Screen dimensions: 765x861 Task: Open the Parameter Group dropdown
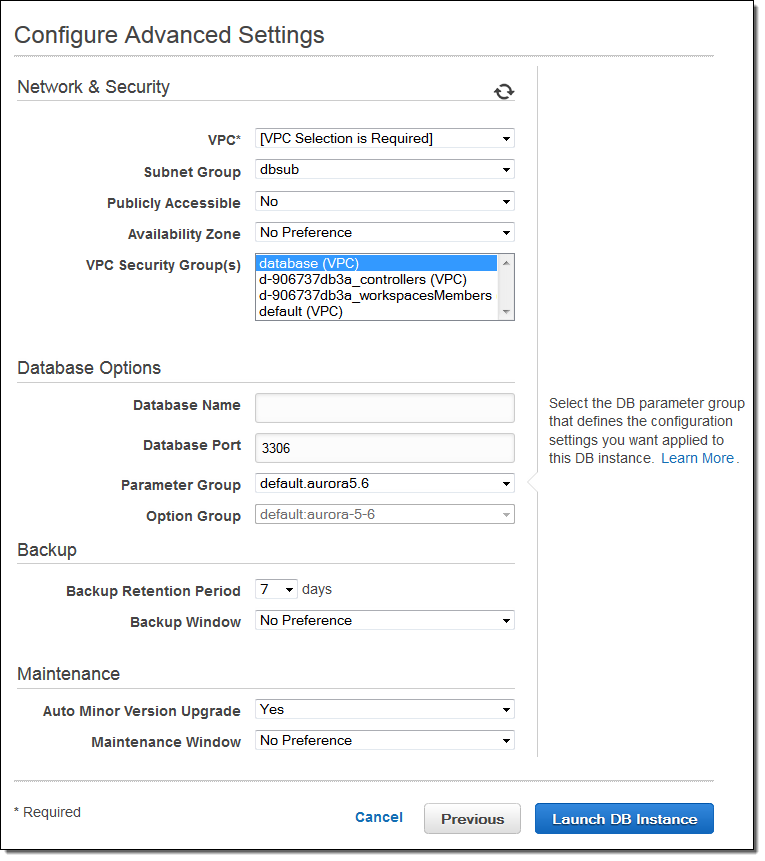point(385,484)
